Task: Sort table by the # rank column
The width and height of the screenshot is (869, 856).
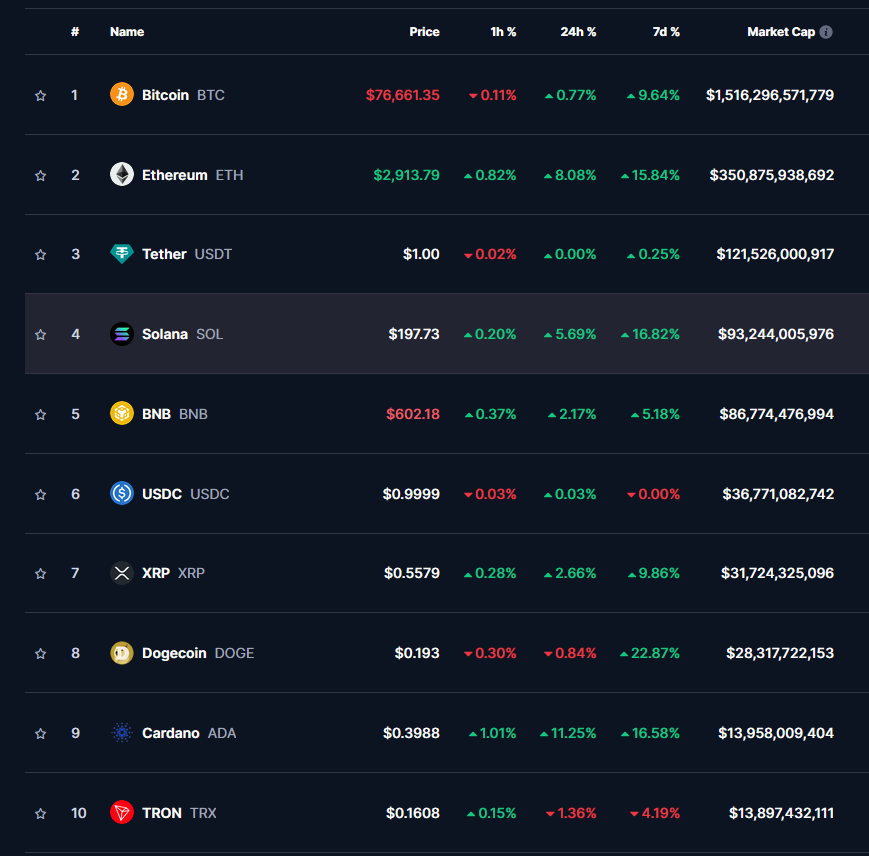Action: (75, 32)
